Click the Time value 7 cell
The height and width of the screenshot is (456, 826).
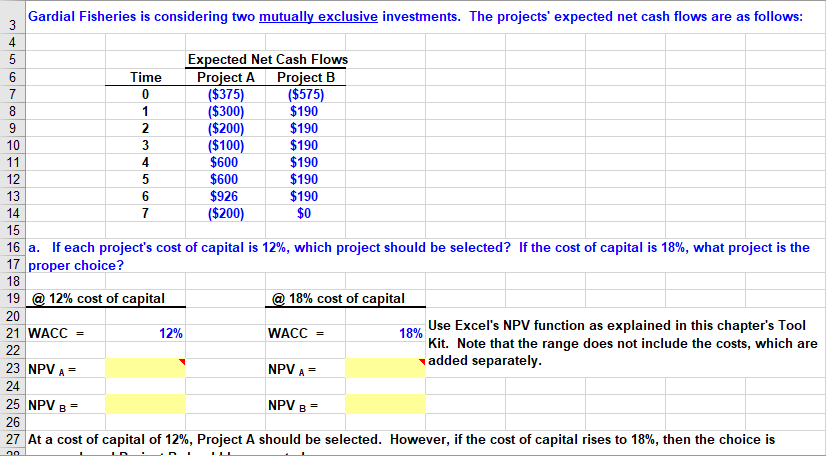(x=145, y=213)
